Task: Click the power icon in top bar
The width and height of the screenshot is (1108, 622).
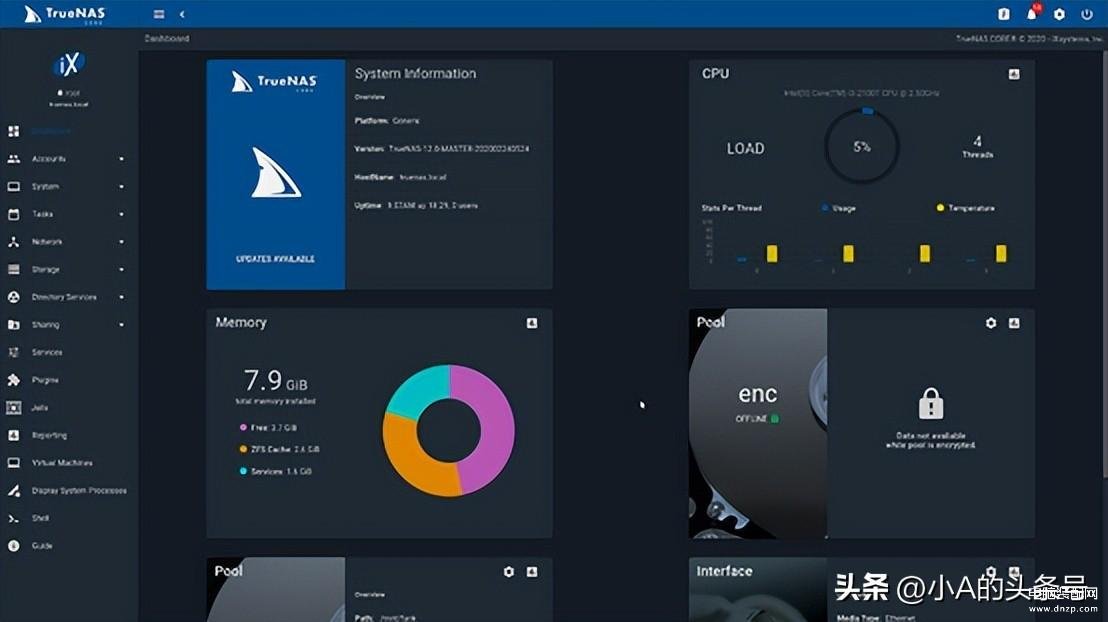Action: pyautogui.click(x=1087, y=13)
